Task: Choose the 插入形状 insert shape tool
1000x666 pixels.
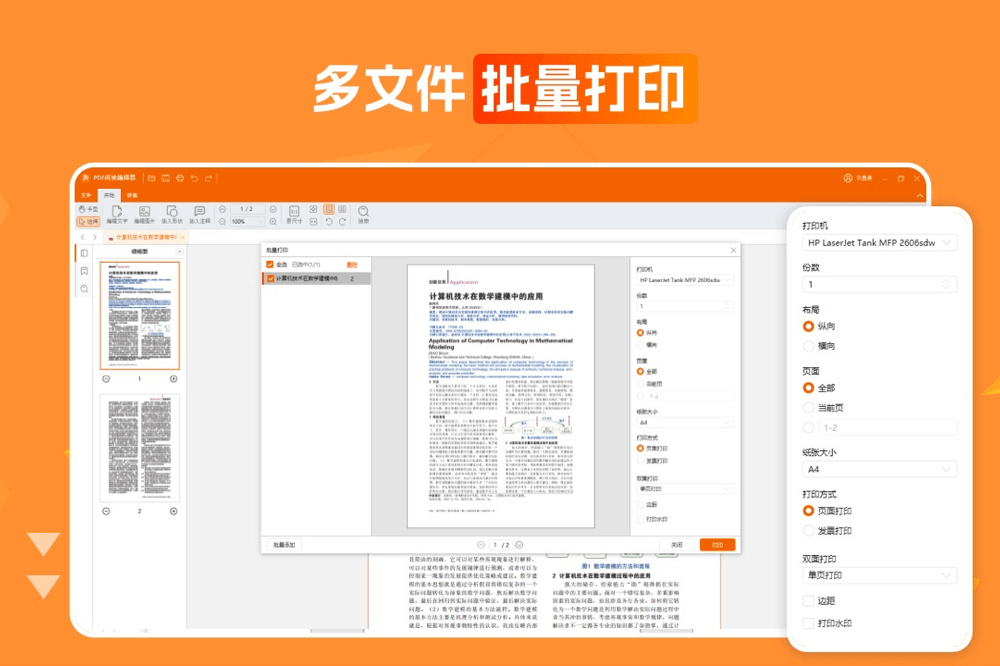Action: pyautogui.click(x=172, y=214)
